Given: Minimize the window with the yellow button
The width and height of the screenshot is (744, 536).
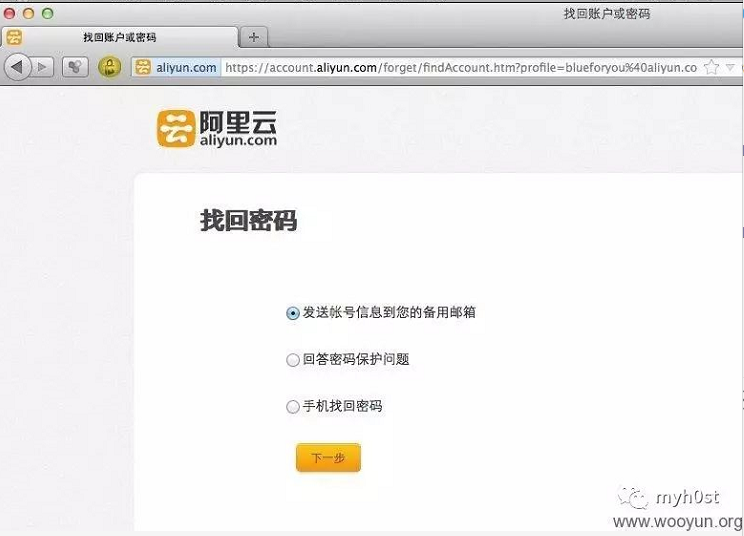Looking at the screenshot, I should pyautogui.click(x=28, y=13).
